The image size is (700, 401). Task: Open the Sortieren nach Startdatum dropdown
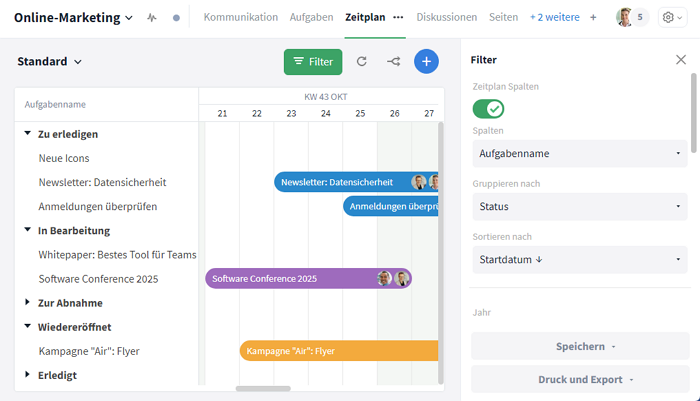(579, 260)
